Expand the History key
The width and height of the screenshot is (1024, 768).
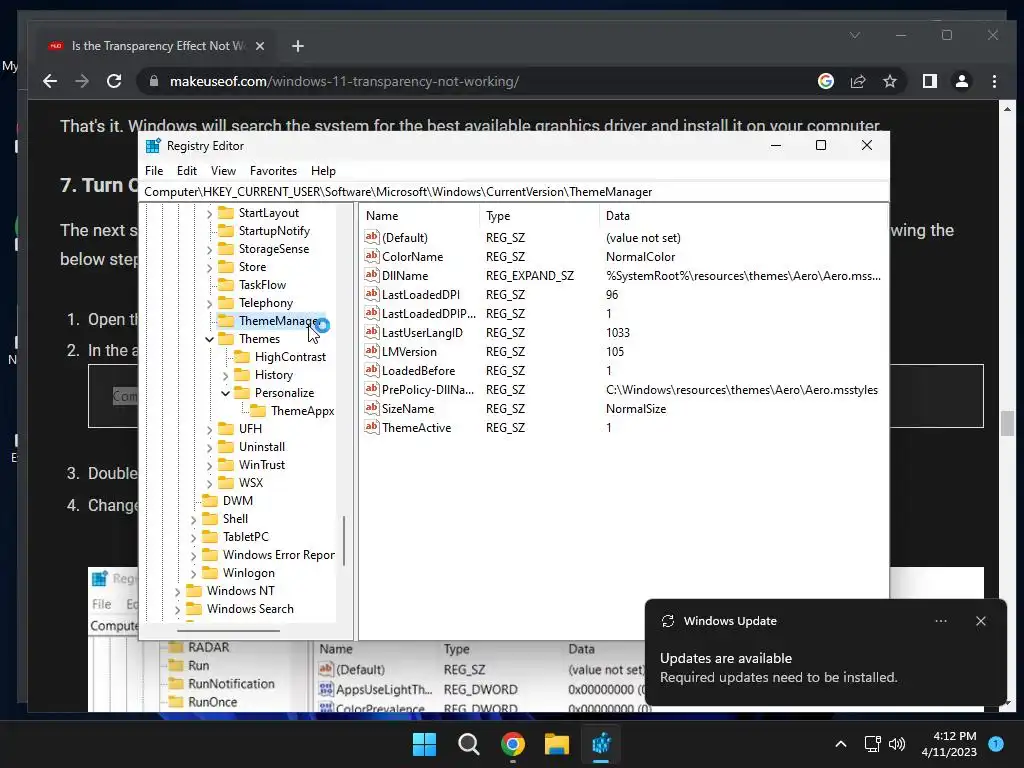(x=225, y=376)
